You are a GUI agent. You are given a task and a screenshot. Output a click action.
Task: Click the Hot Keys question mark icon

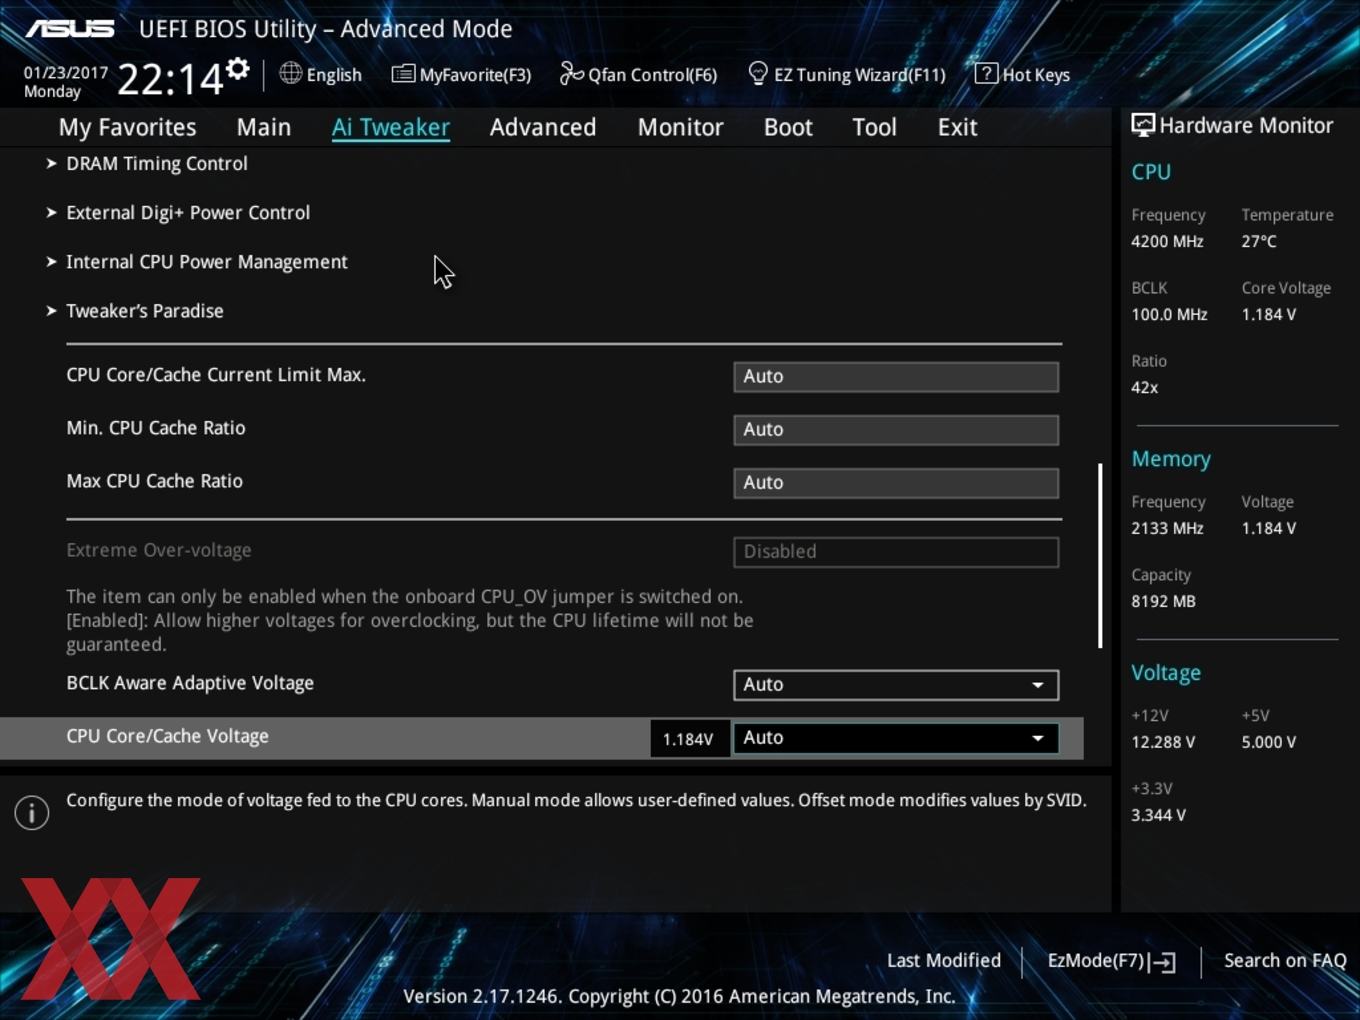pos(986,73)
